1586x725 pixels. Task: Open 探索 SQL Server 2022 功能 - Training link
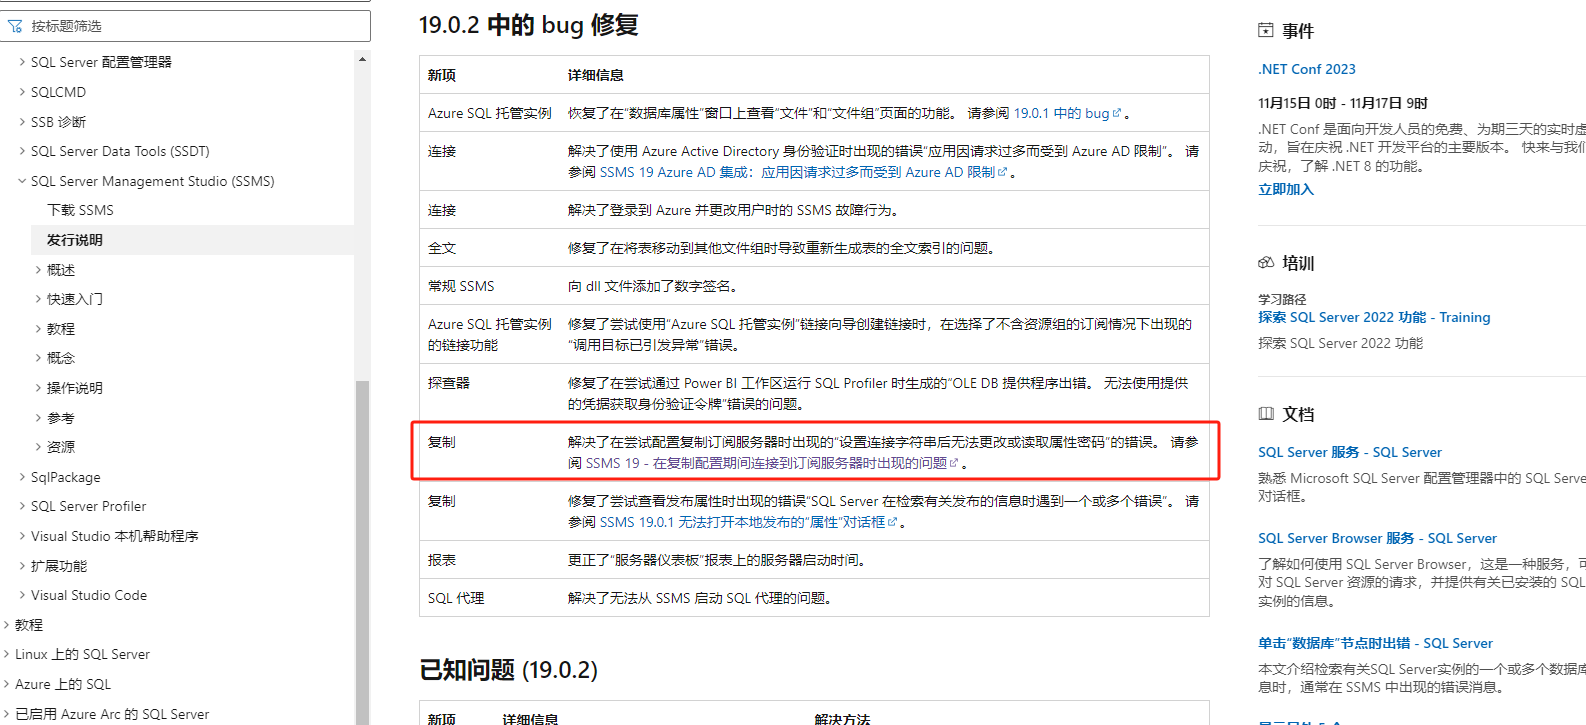tap(1374, 317)
